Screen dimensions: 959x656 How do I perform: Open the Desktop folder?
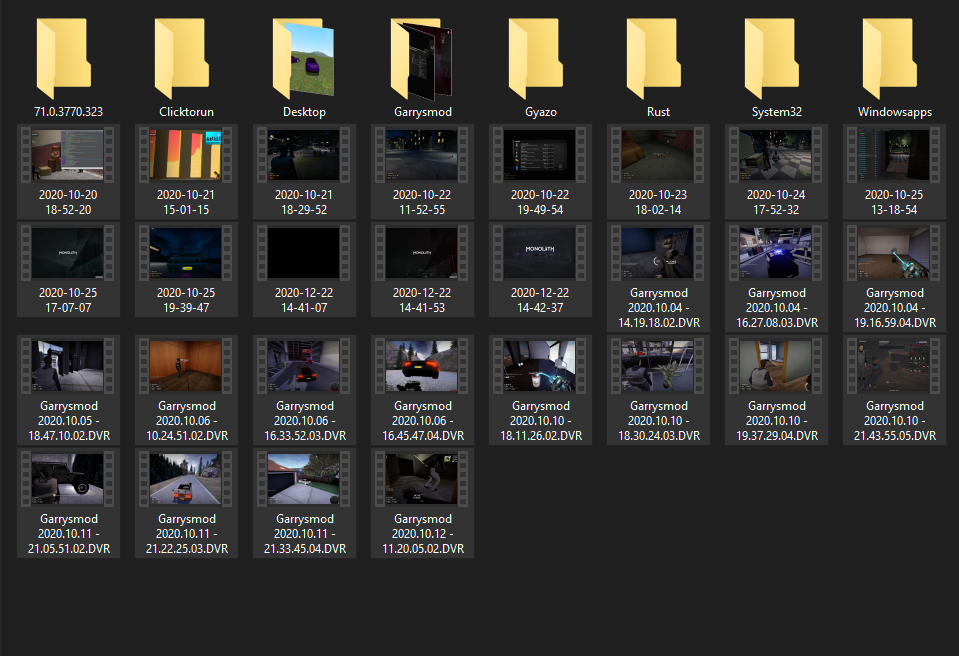pyautogui.click(x=304, y=67)
